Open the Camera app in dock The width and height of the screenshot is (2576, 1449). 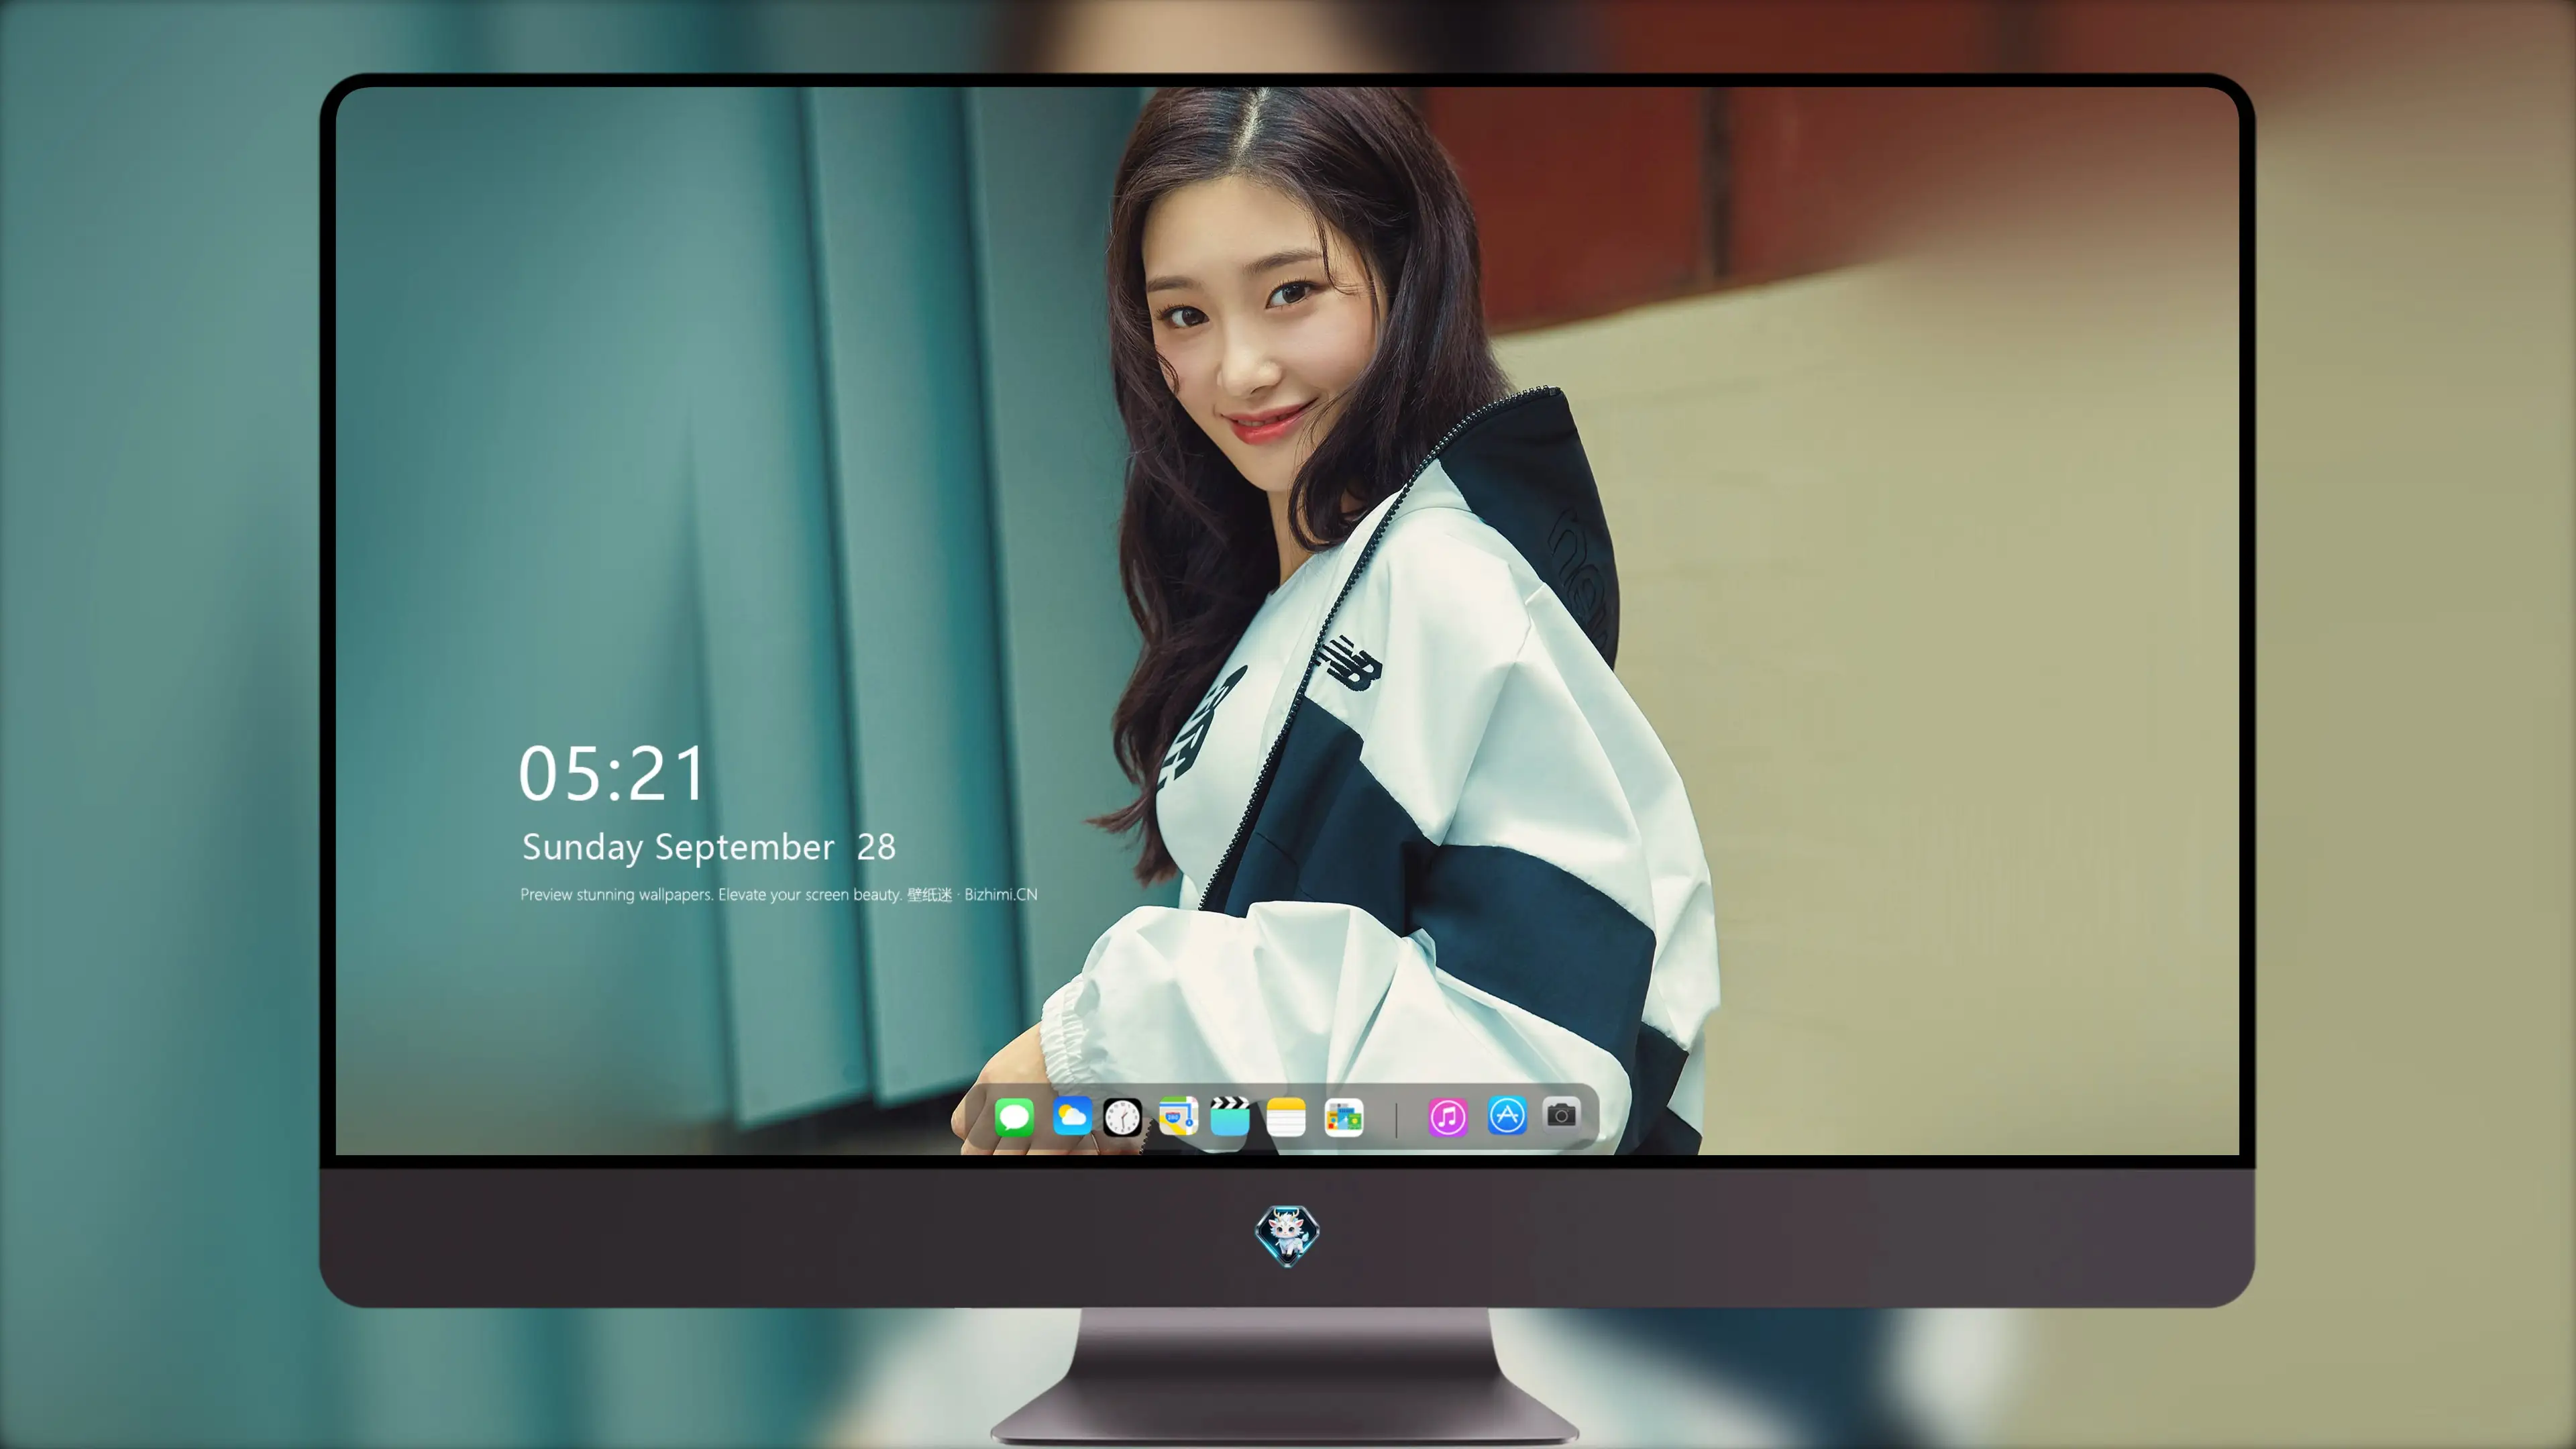[1561, 1114]
